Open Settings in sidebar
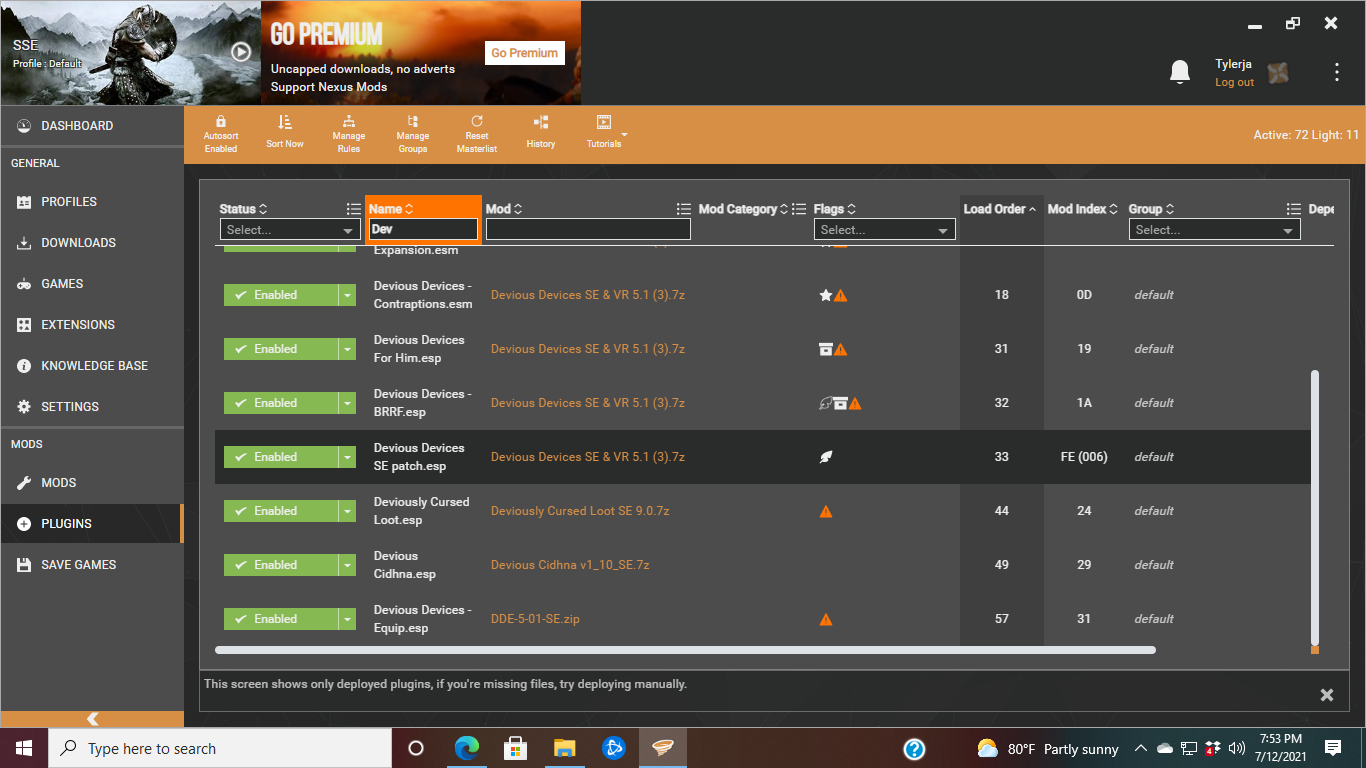Screen dimensions: 1366x768 pyautogui.click(x=92, y=407)
